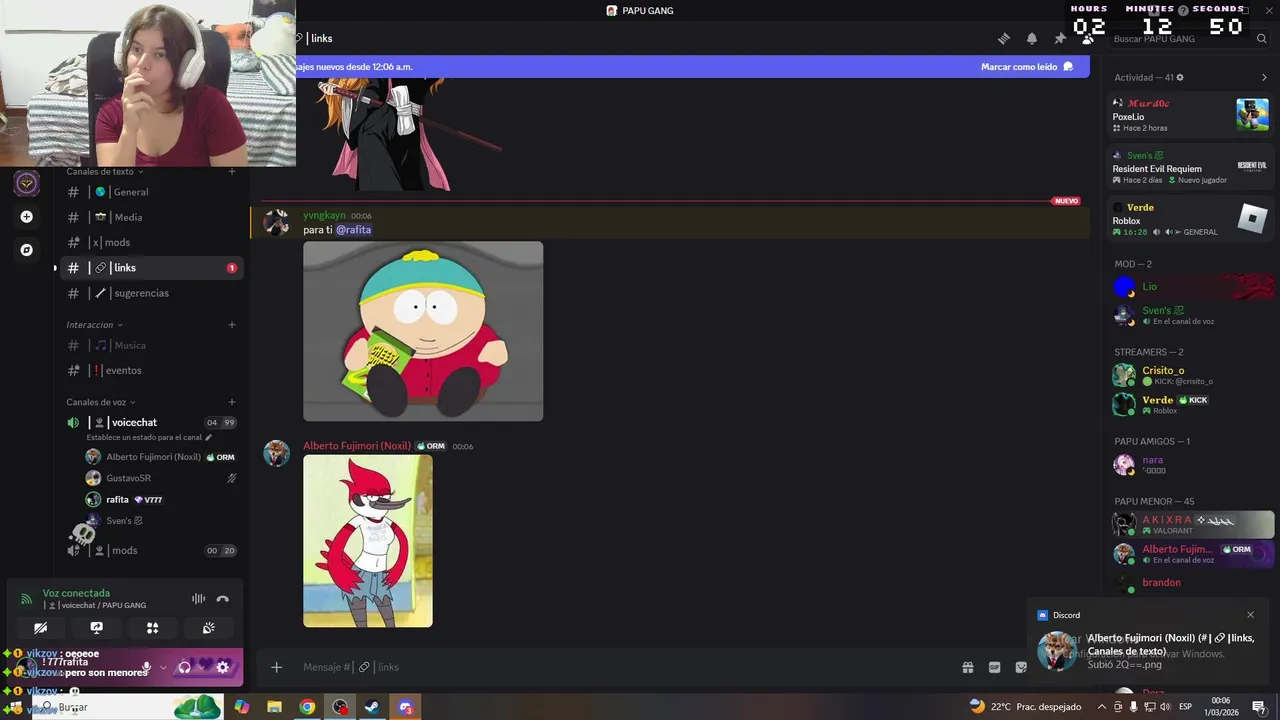This screenshot has width=1280, height=720.
Task: Select the voicechat voice channel
Action: (150, 422)
